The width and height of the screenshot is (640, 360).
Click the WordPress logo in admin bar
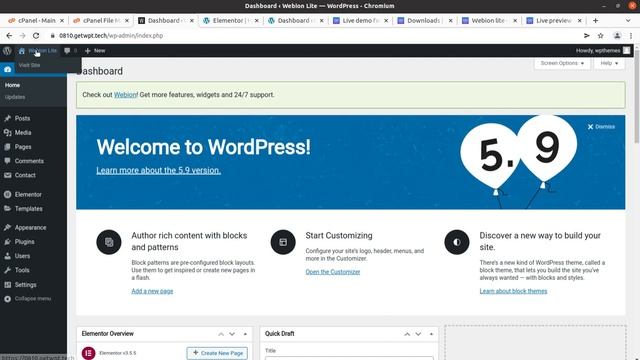tap(7, 51)
